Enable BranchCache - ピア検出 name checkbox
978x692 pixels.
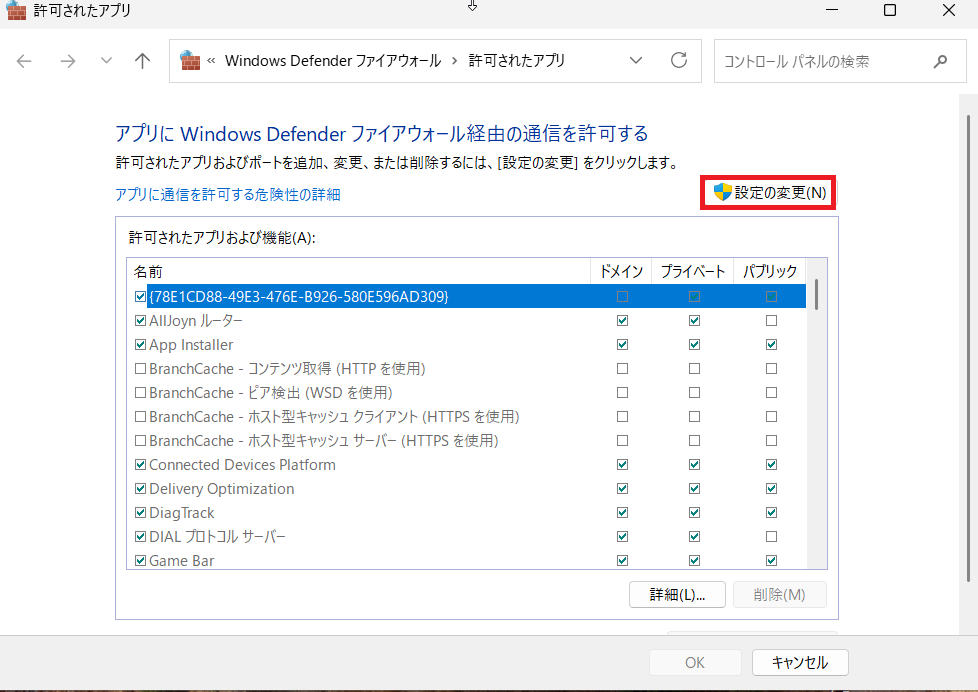[x=140, y=392]
